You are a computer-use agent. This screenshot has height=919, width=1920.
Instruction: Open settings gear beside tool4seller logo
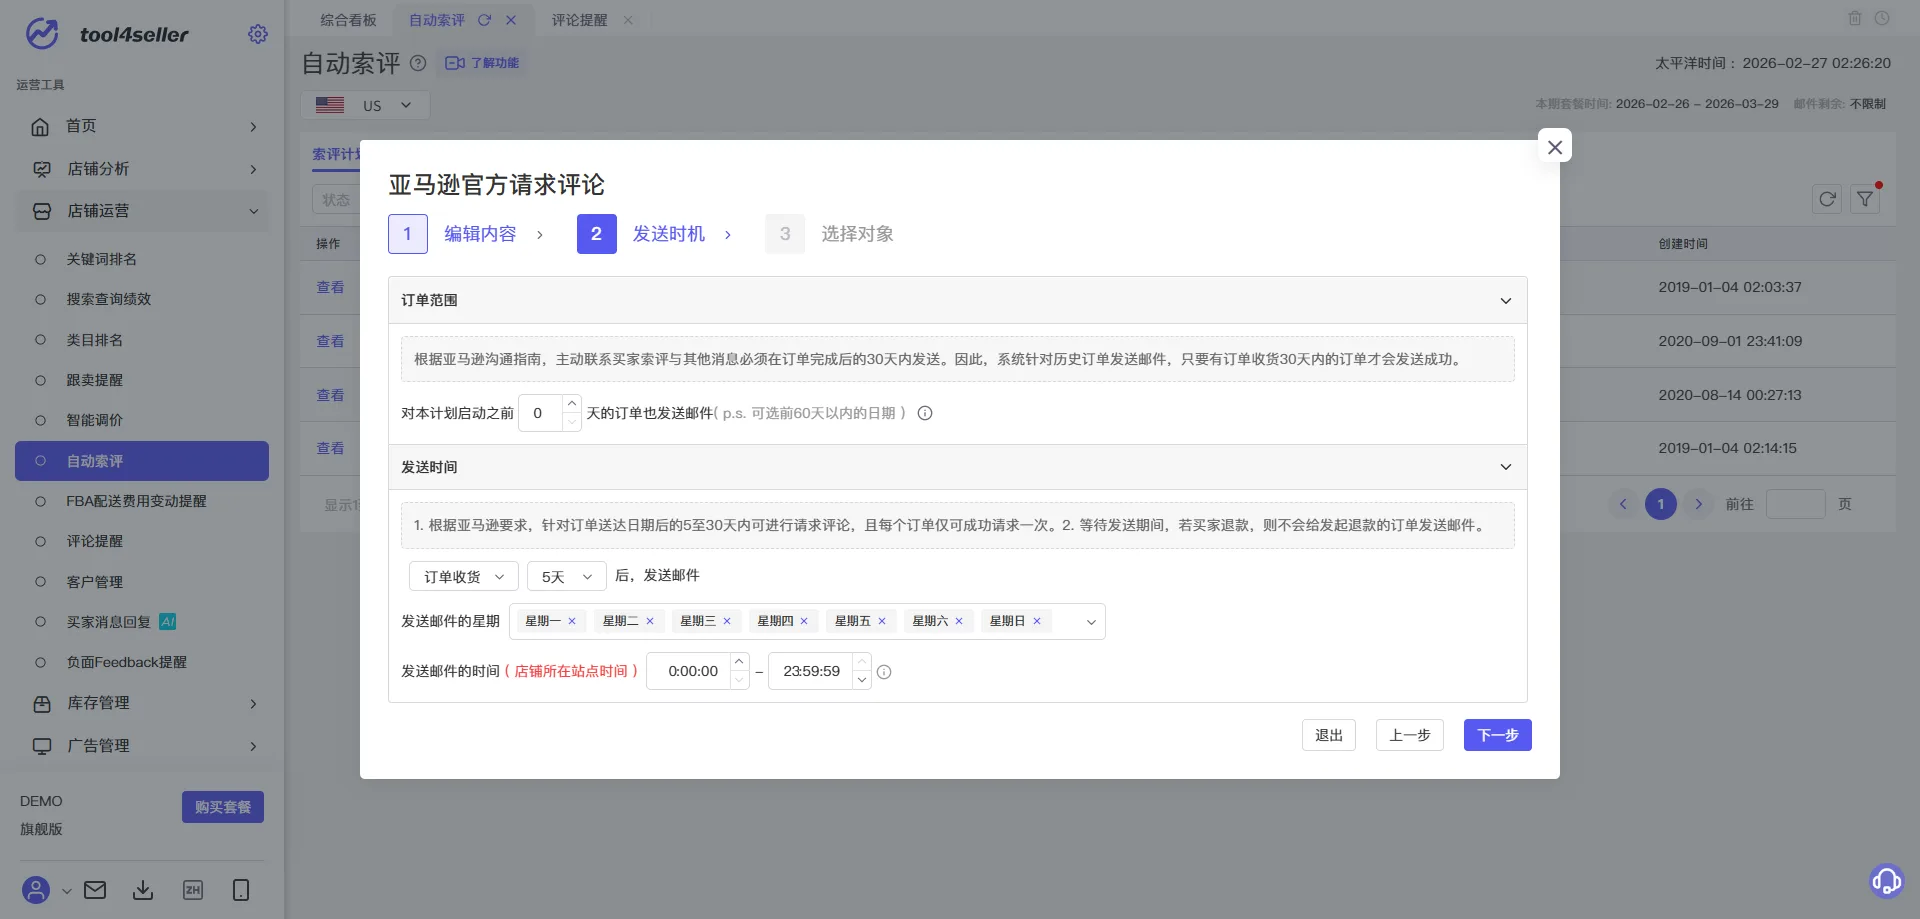coord(258,34)
